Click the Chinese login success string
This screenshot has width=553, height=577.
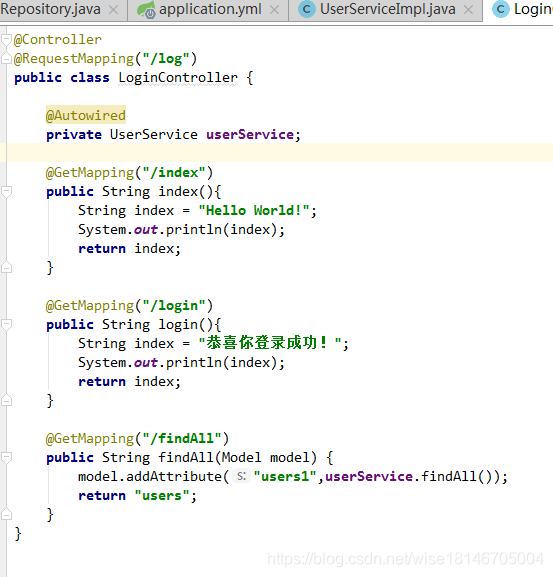click(270, 343)
